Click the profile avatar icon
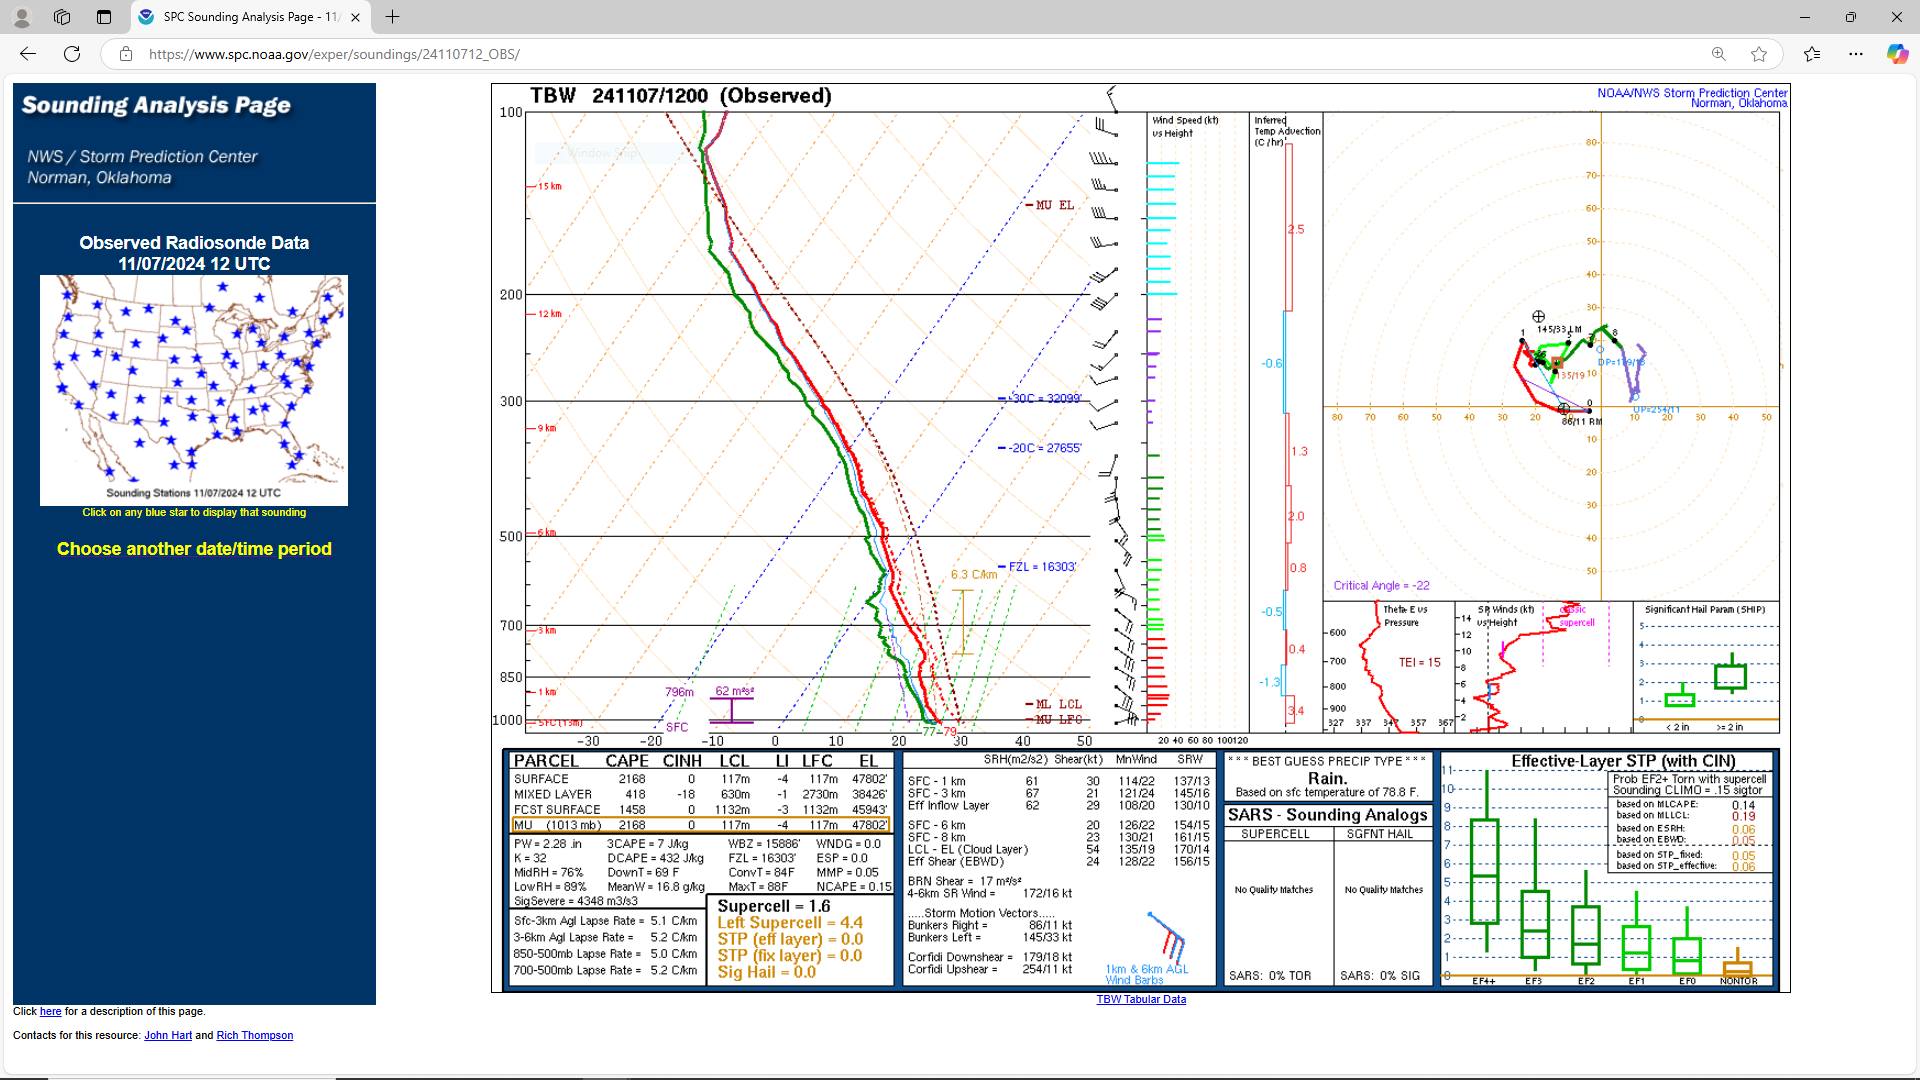 click(x=22, y=17)
